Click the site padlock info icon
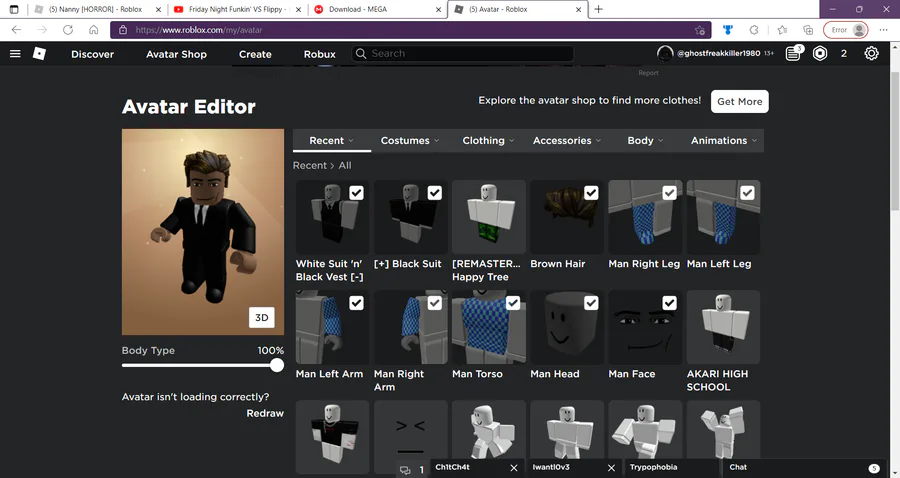 point(123,30)
